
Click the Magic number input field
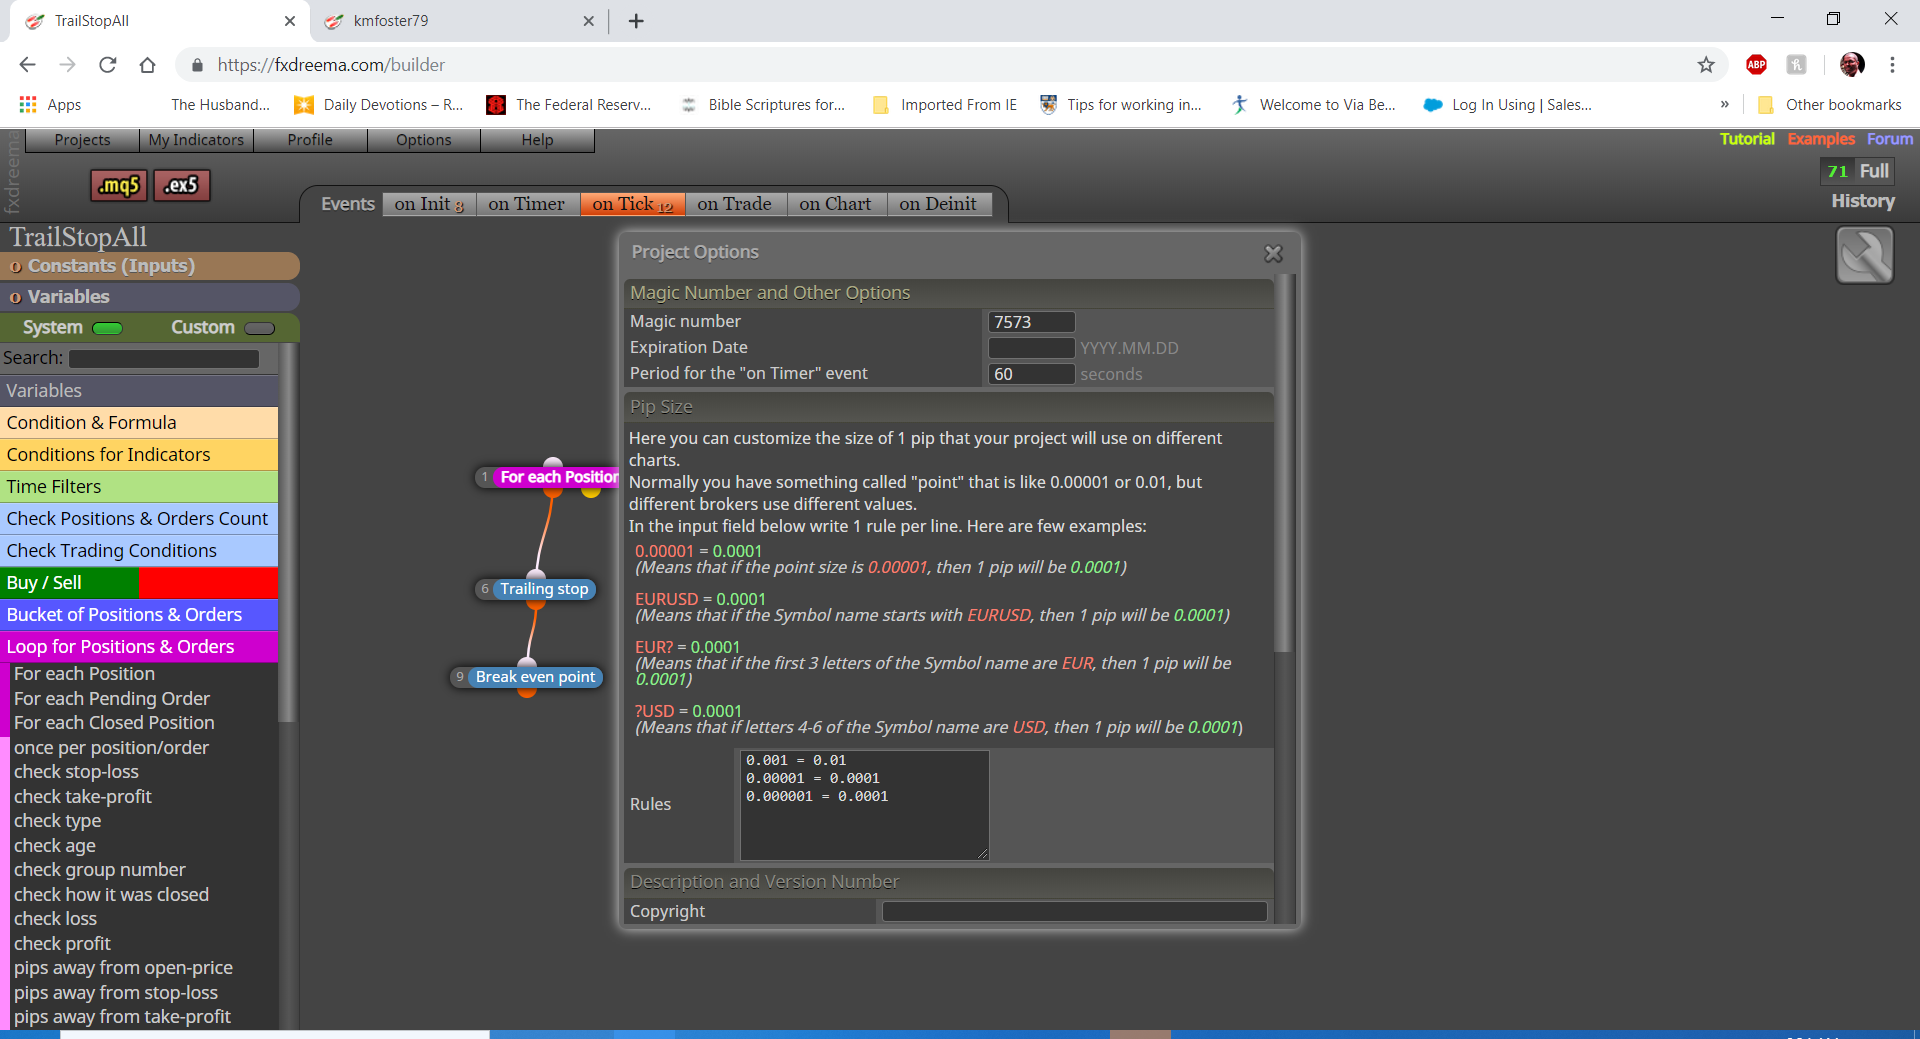(1032, 322)
